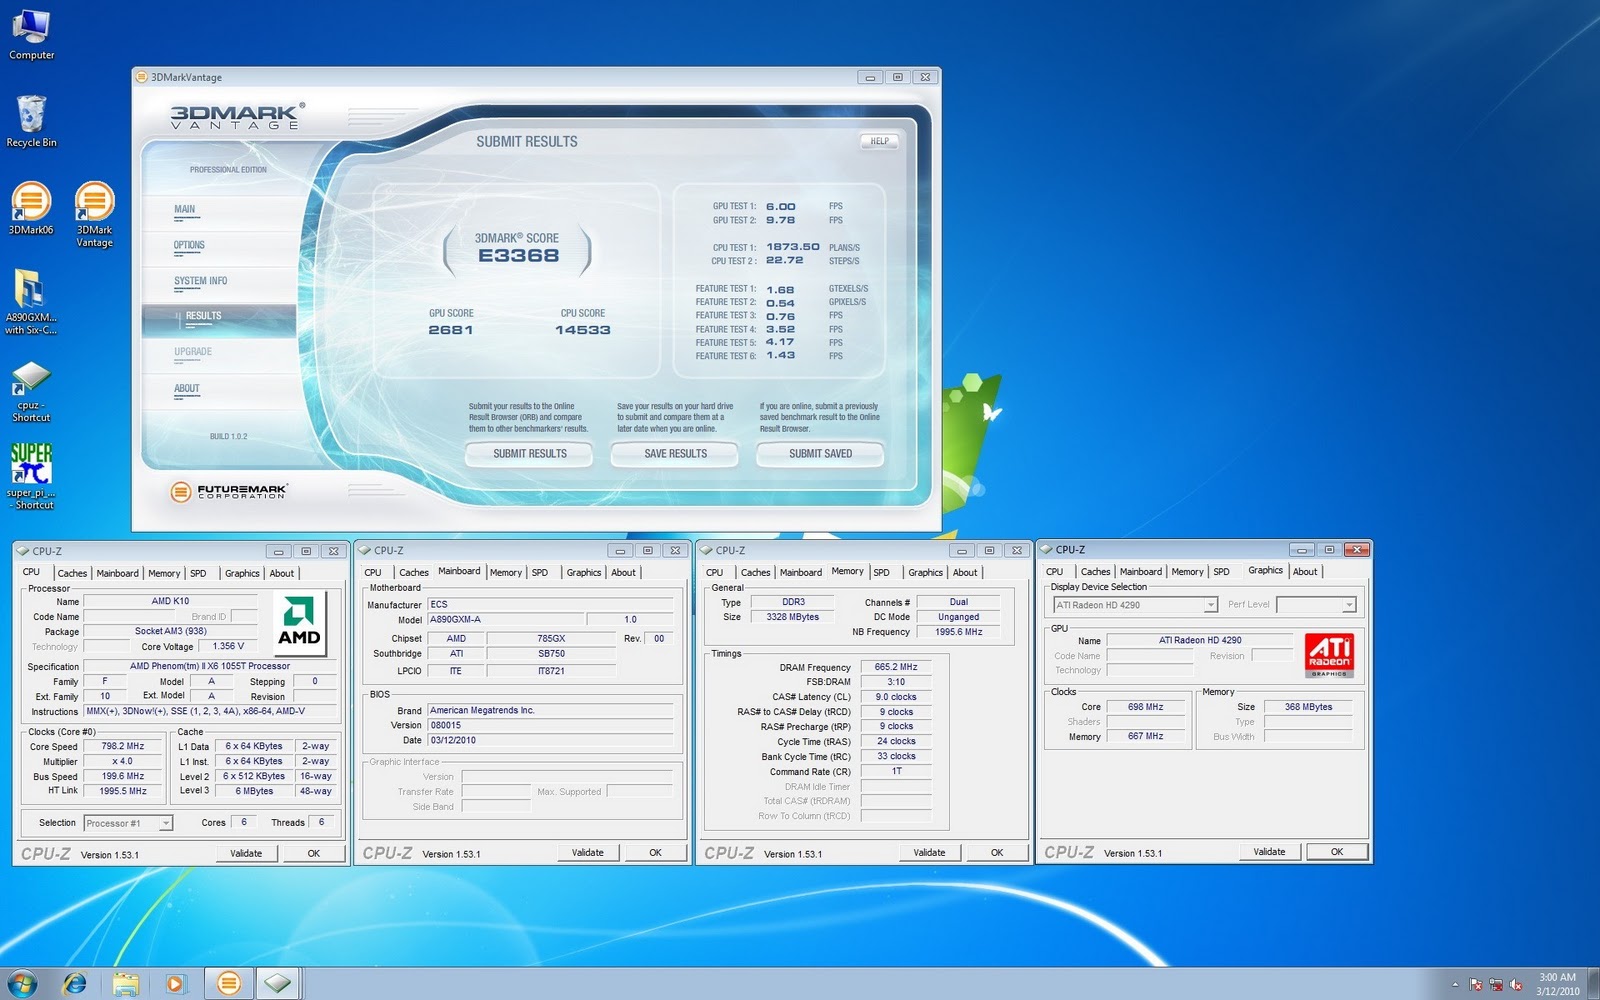This screenshot has height=1000, width=1600.
Task: Open Windows Media Player from the taskbar
Action: point(175,984)
